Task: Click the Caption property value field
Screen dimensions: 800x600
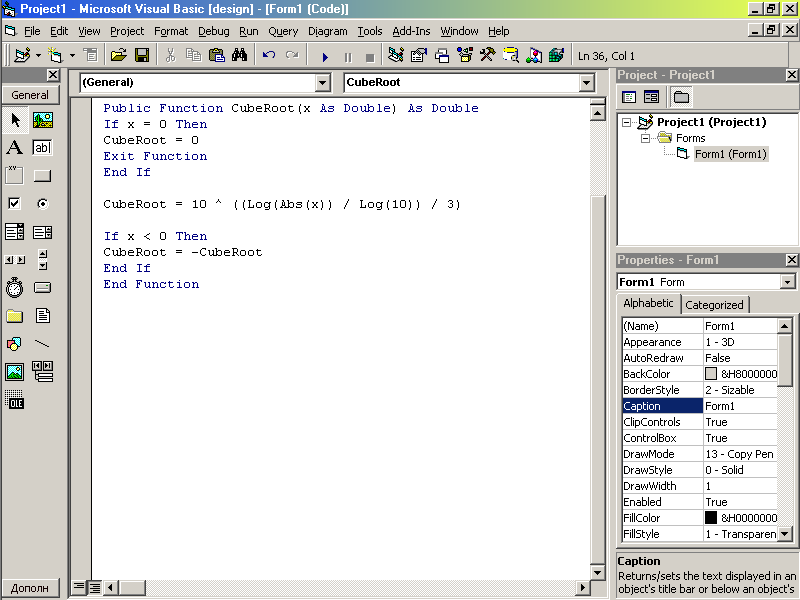Action: pos(740,406)
